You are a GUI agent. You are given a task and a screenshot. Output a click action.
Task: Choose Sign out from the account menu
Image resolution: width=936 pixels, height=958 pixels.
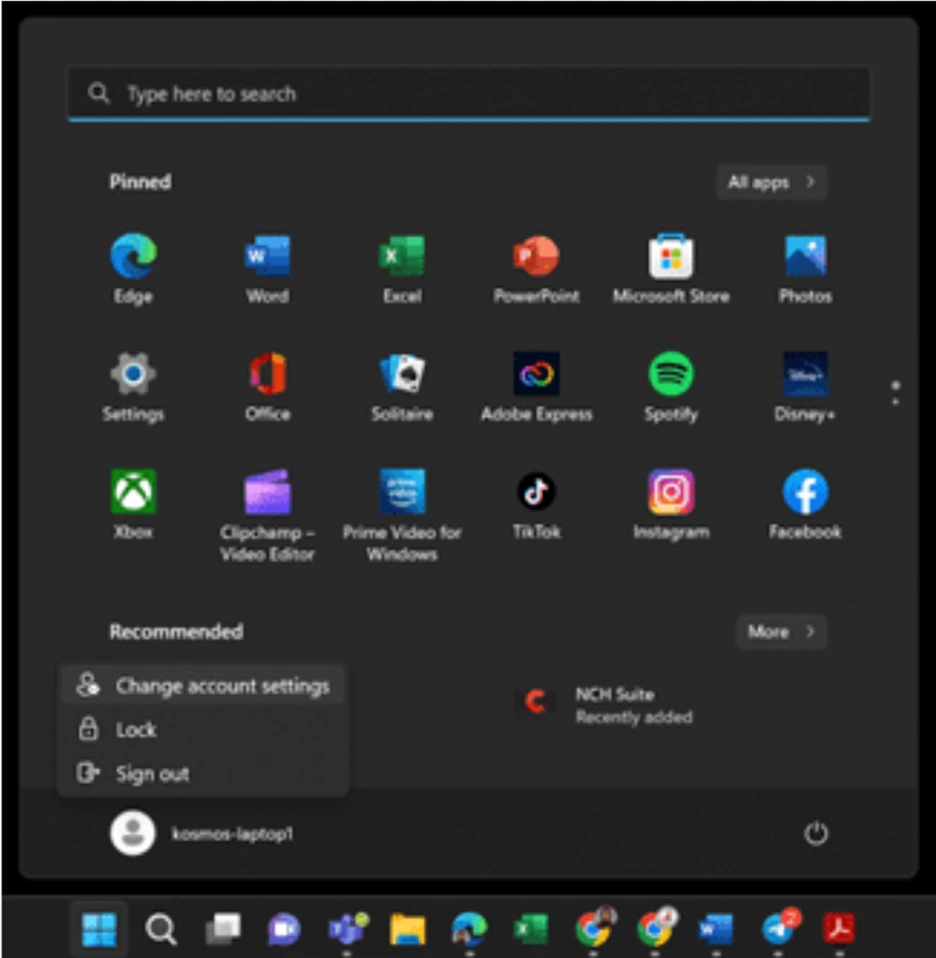coord(203,773)
